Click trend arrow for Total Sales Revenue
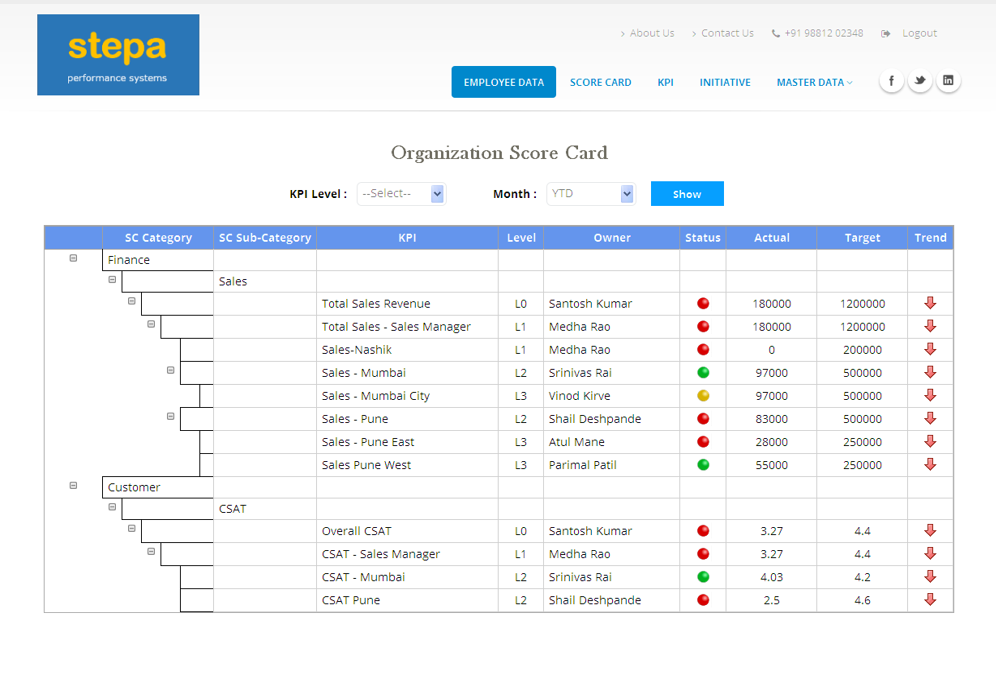 tap(930, 303)
